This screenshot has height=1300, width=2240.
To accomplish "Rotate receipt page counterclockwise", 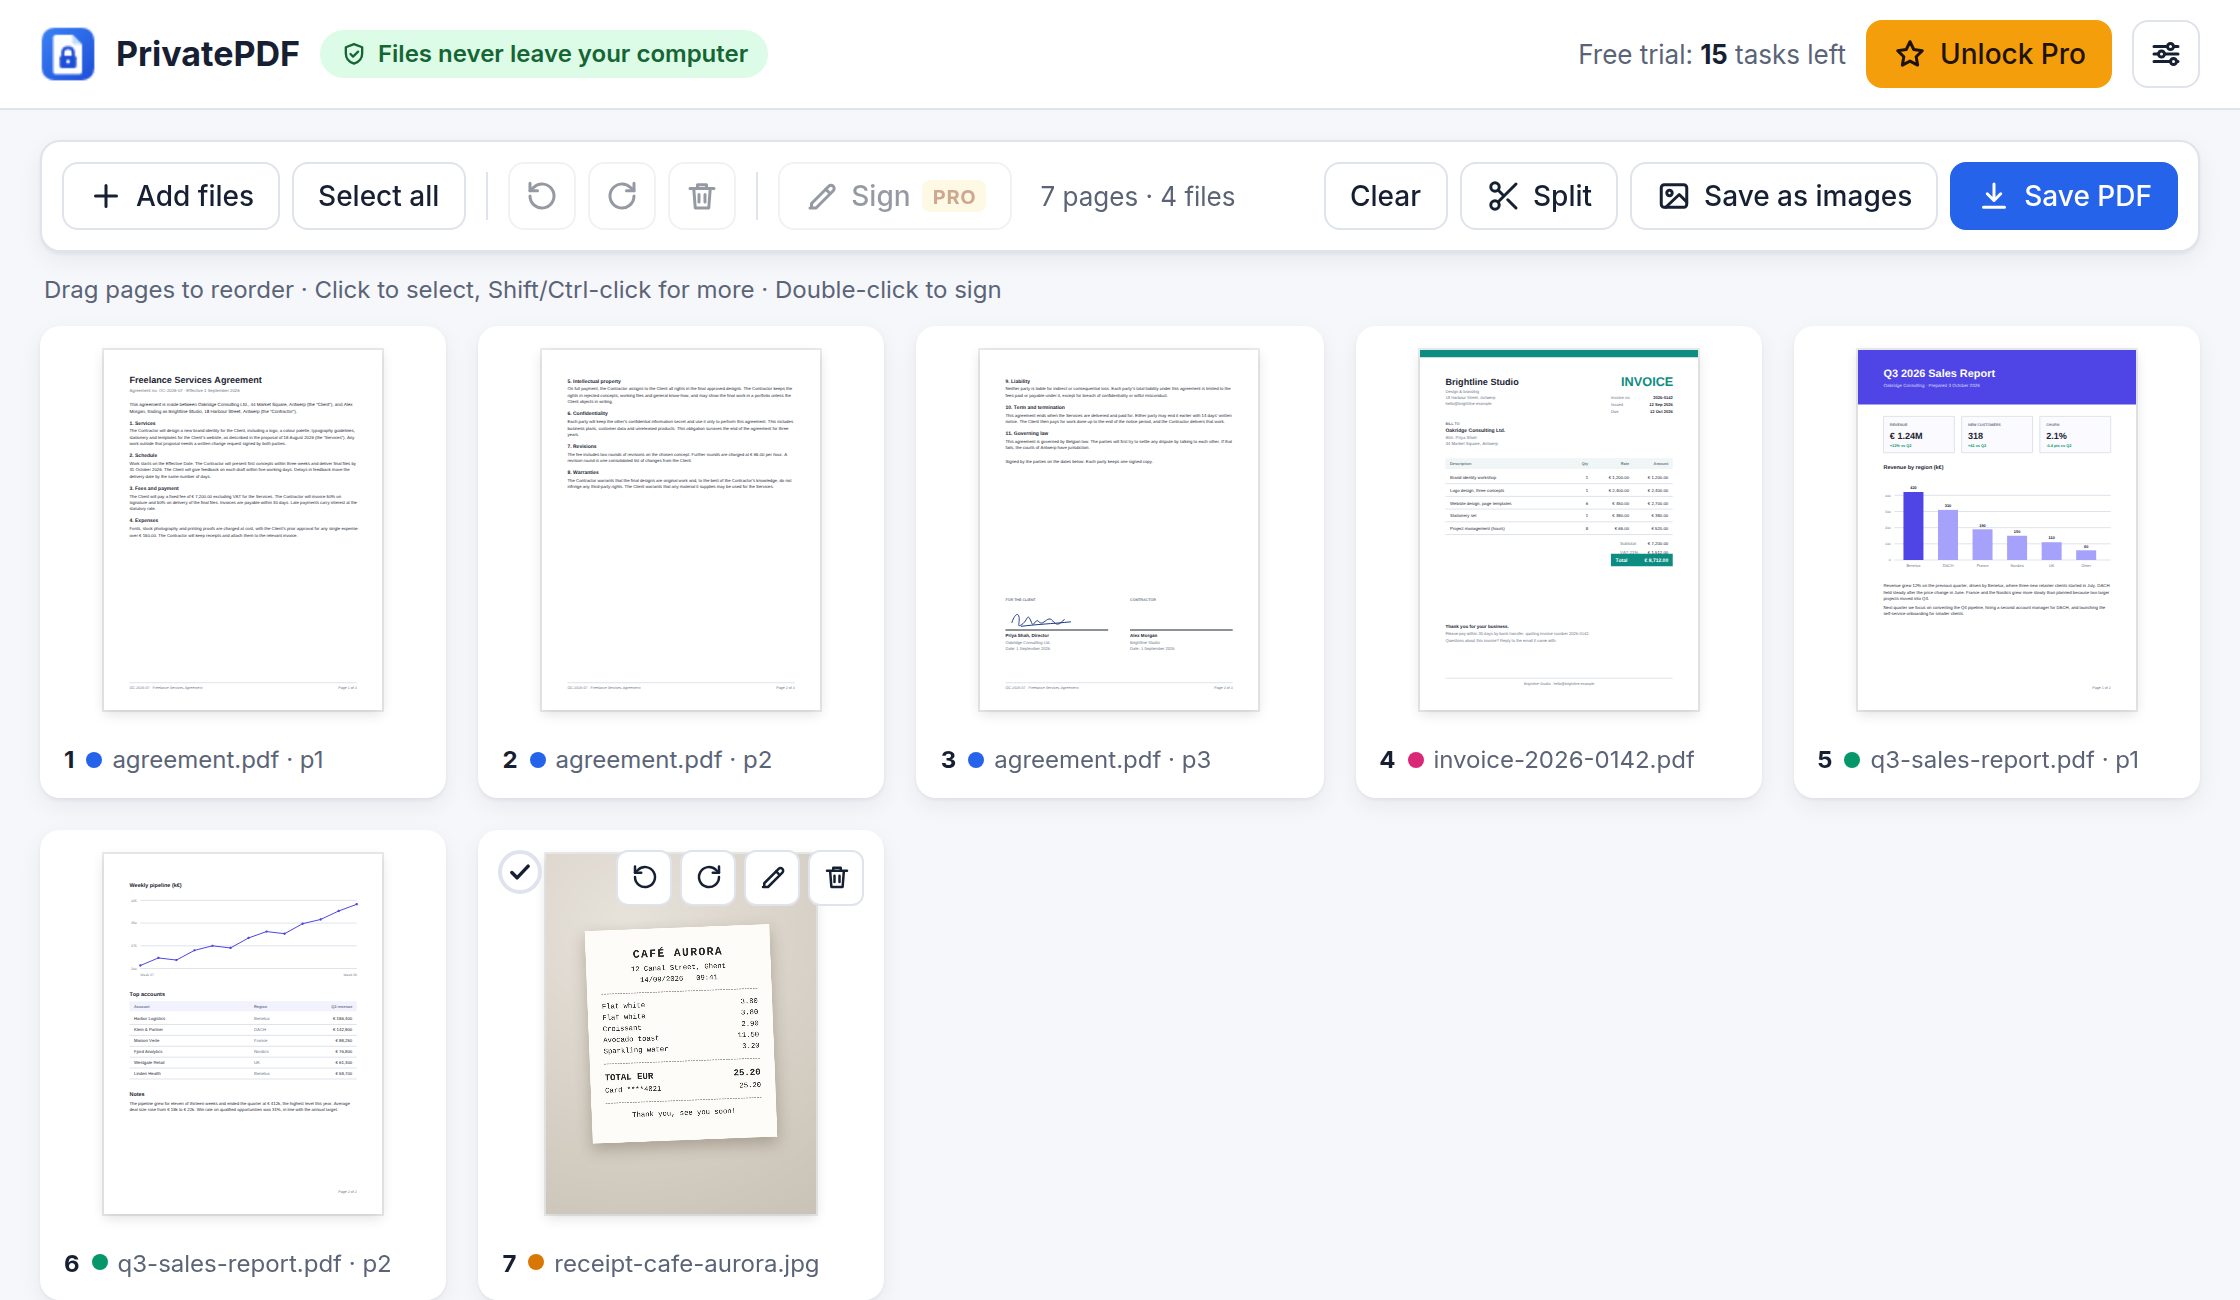I will pyautogui.click(x=645, y=878).
